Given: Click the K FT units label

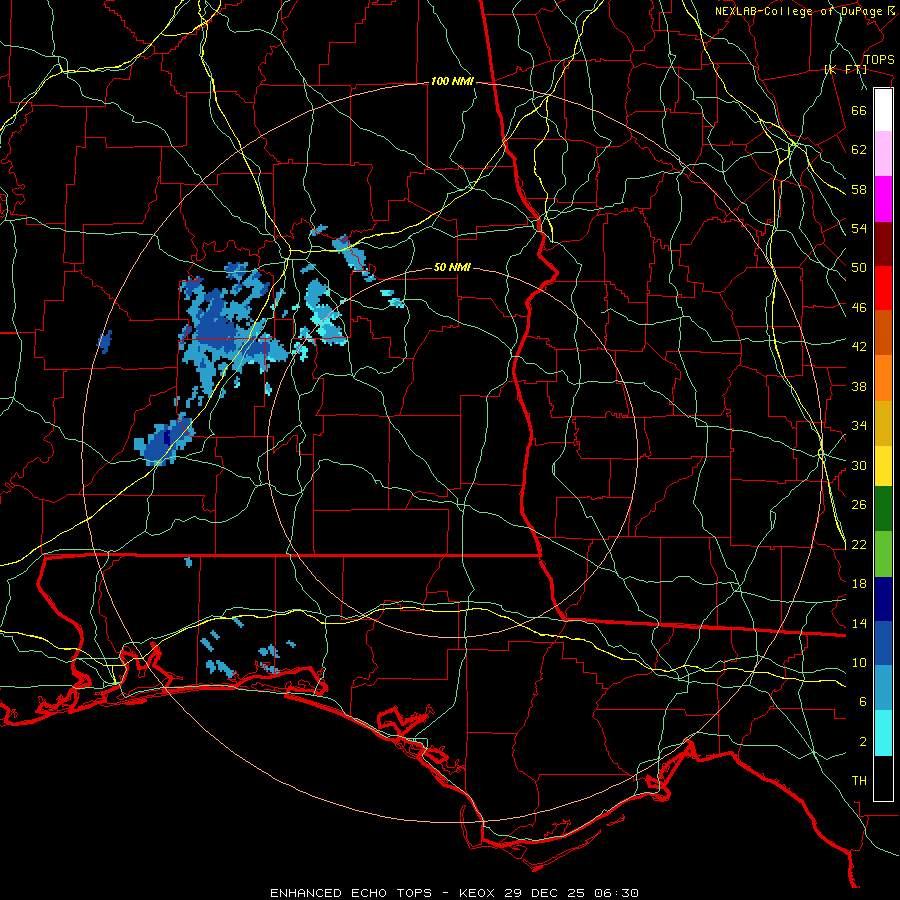Looking at the screenshot, I should [845, 69].
